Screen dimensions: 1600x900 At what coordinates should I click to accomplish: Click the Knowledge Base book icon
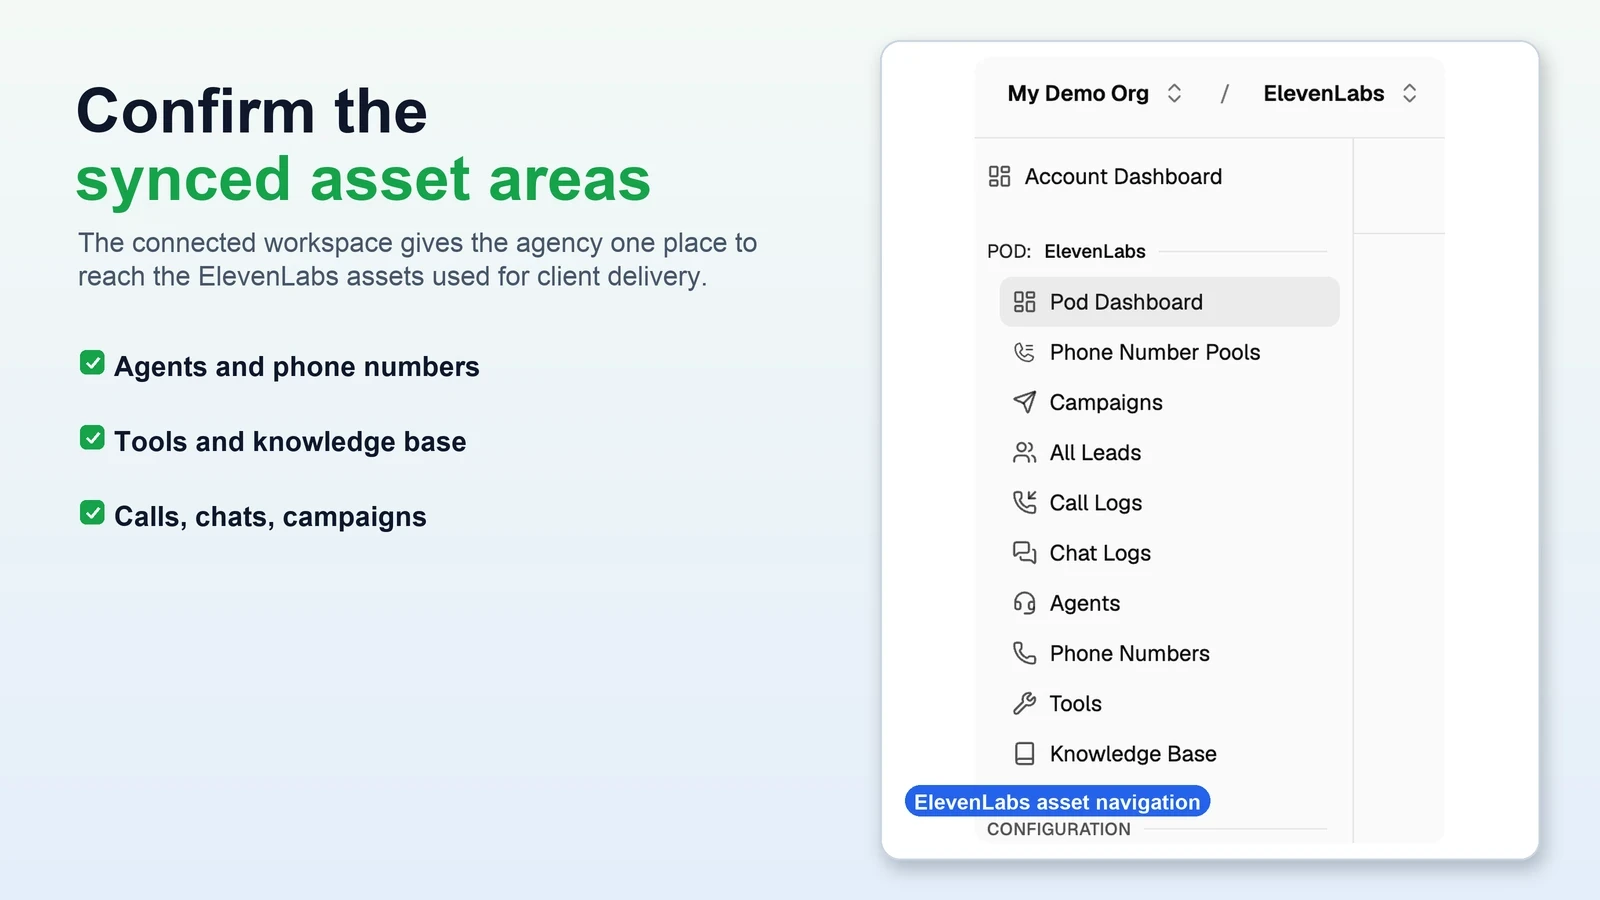[1024, 754]
